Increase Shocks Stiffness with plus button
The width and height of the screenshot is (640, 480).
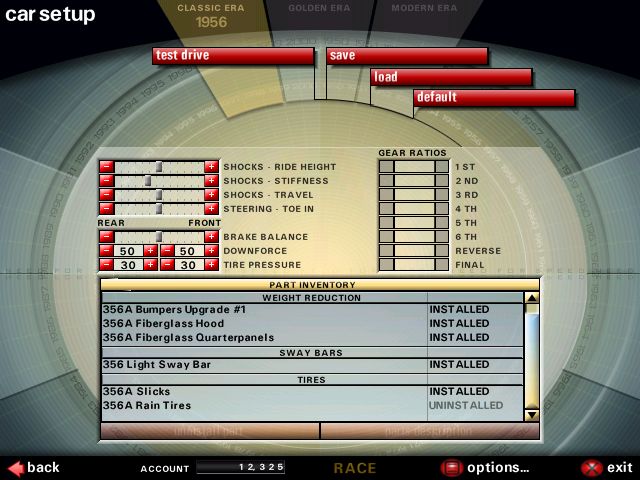coord(211,180)
